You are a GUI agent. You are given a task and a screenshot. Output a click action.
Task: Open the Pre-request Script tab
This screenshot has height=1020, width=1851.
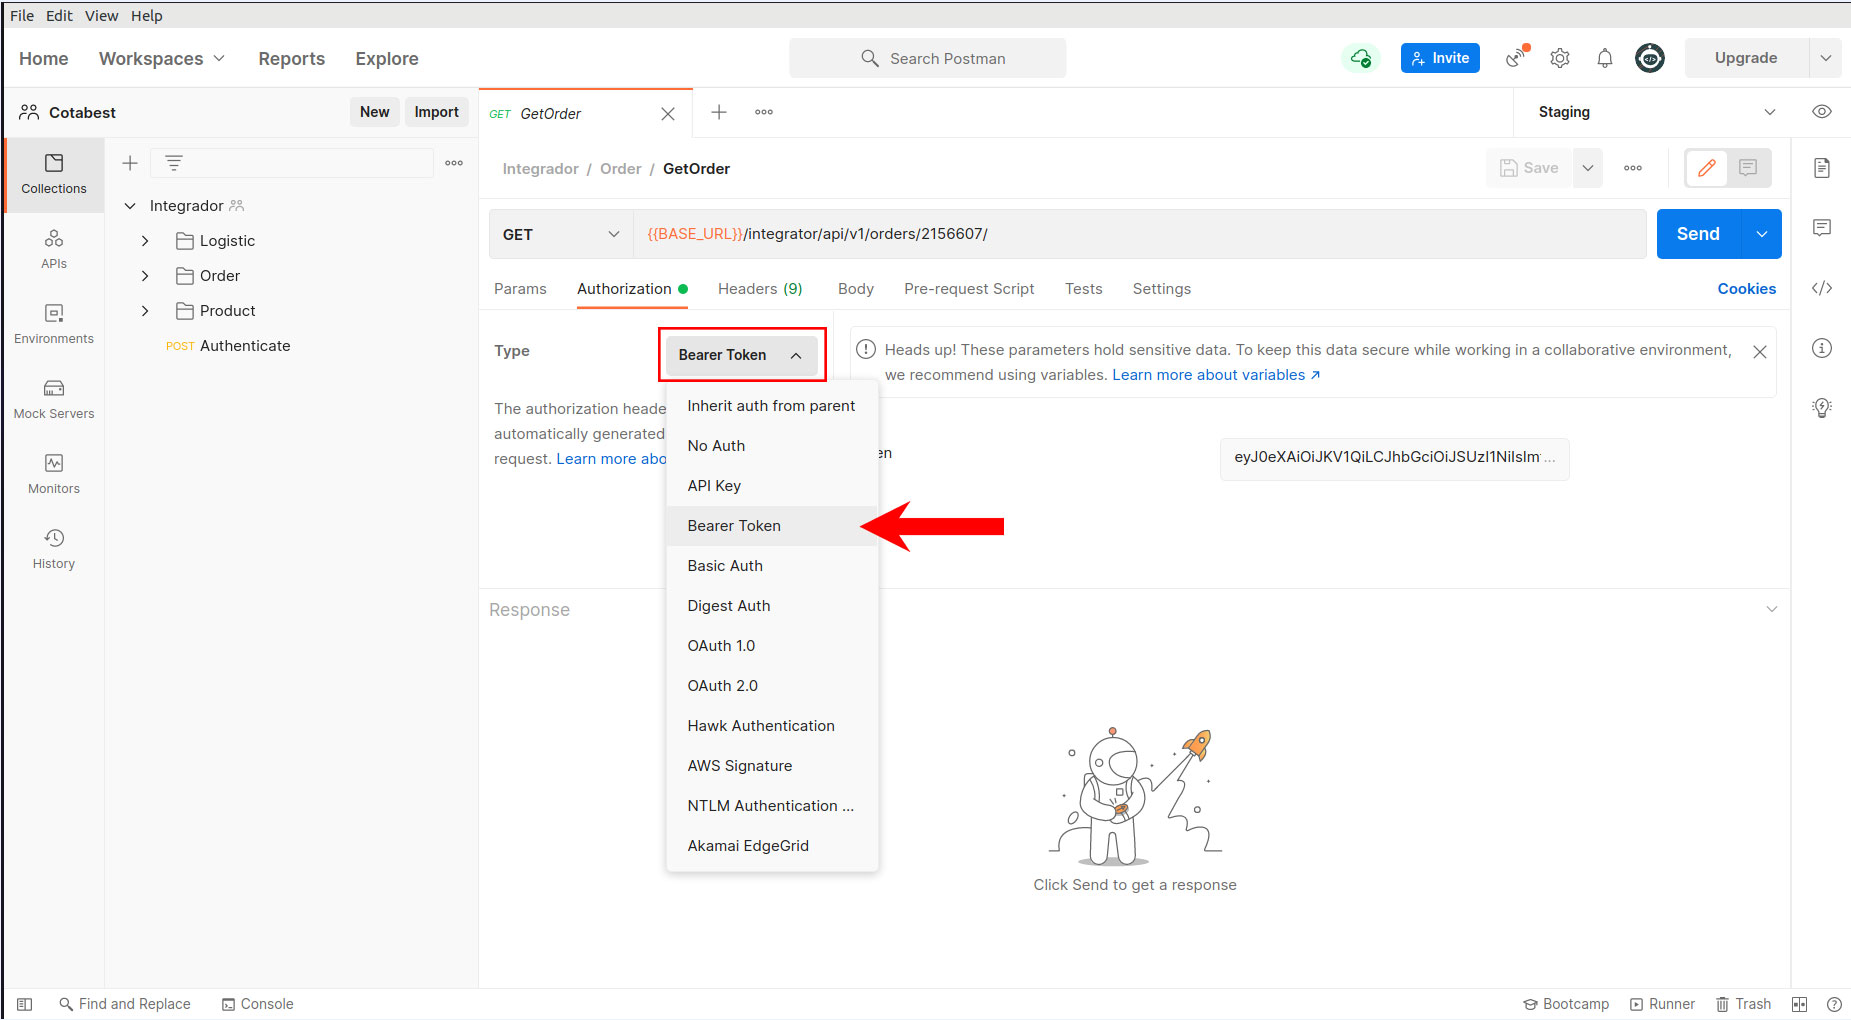coord(969,289)
